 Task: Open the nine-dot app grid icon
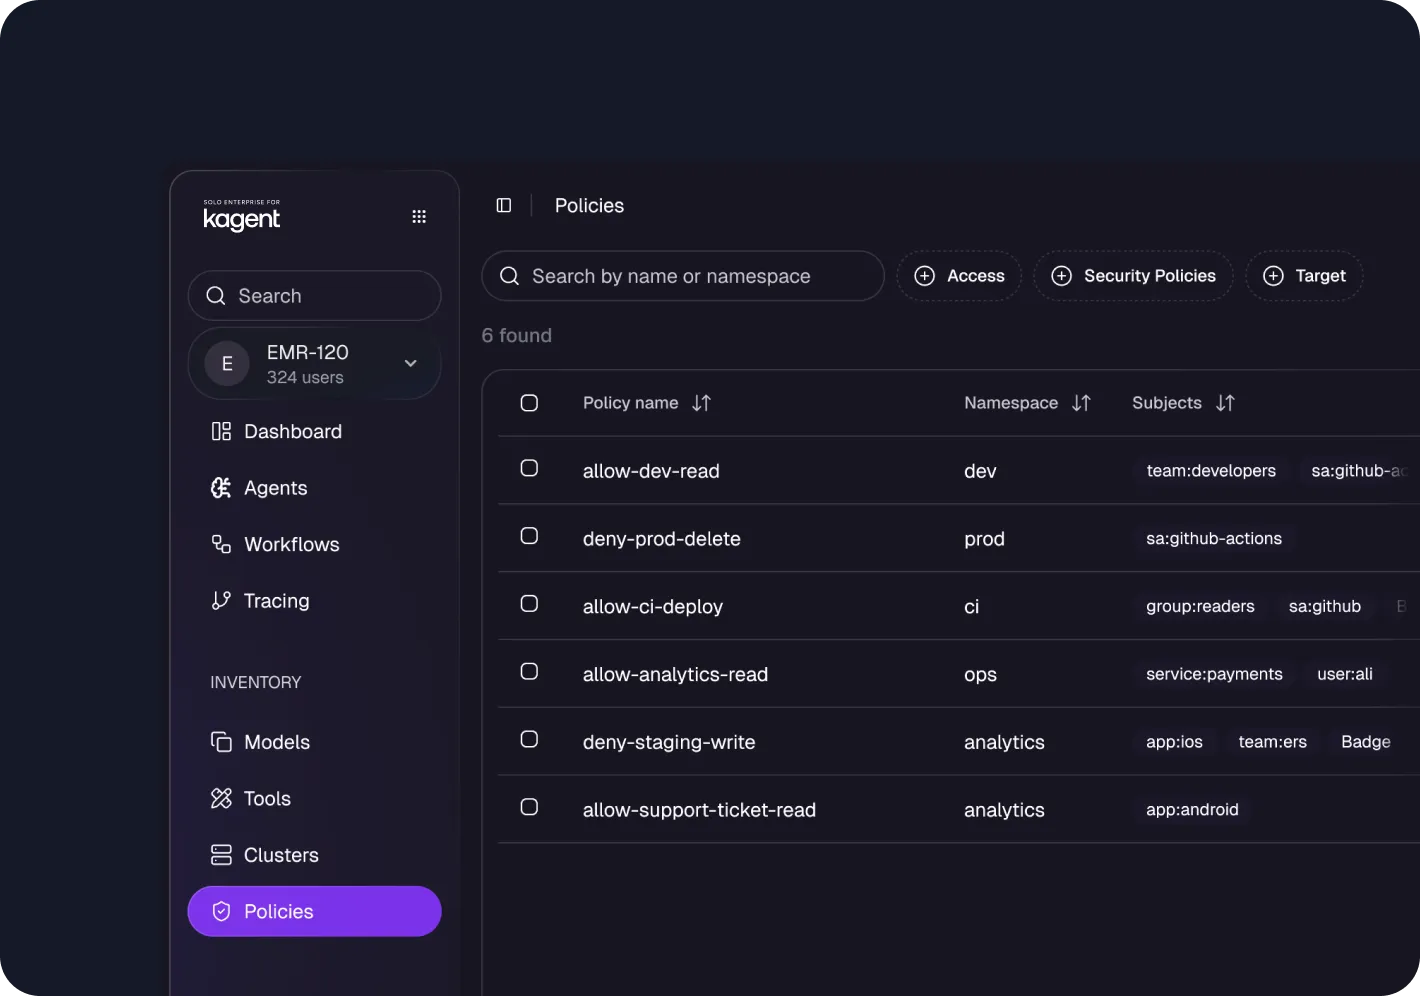coord(419,217)
